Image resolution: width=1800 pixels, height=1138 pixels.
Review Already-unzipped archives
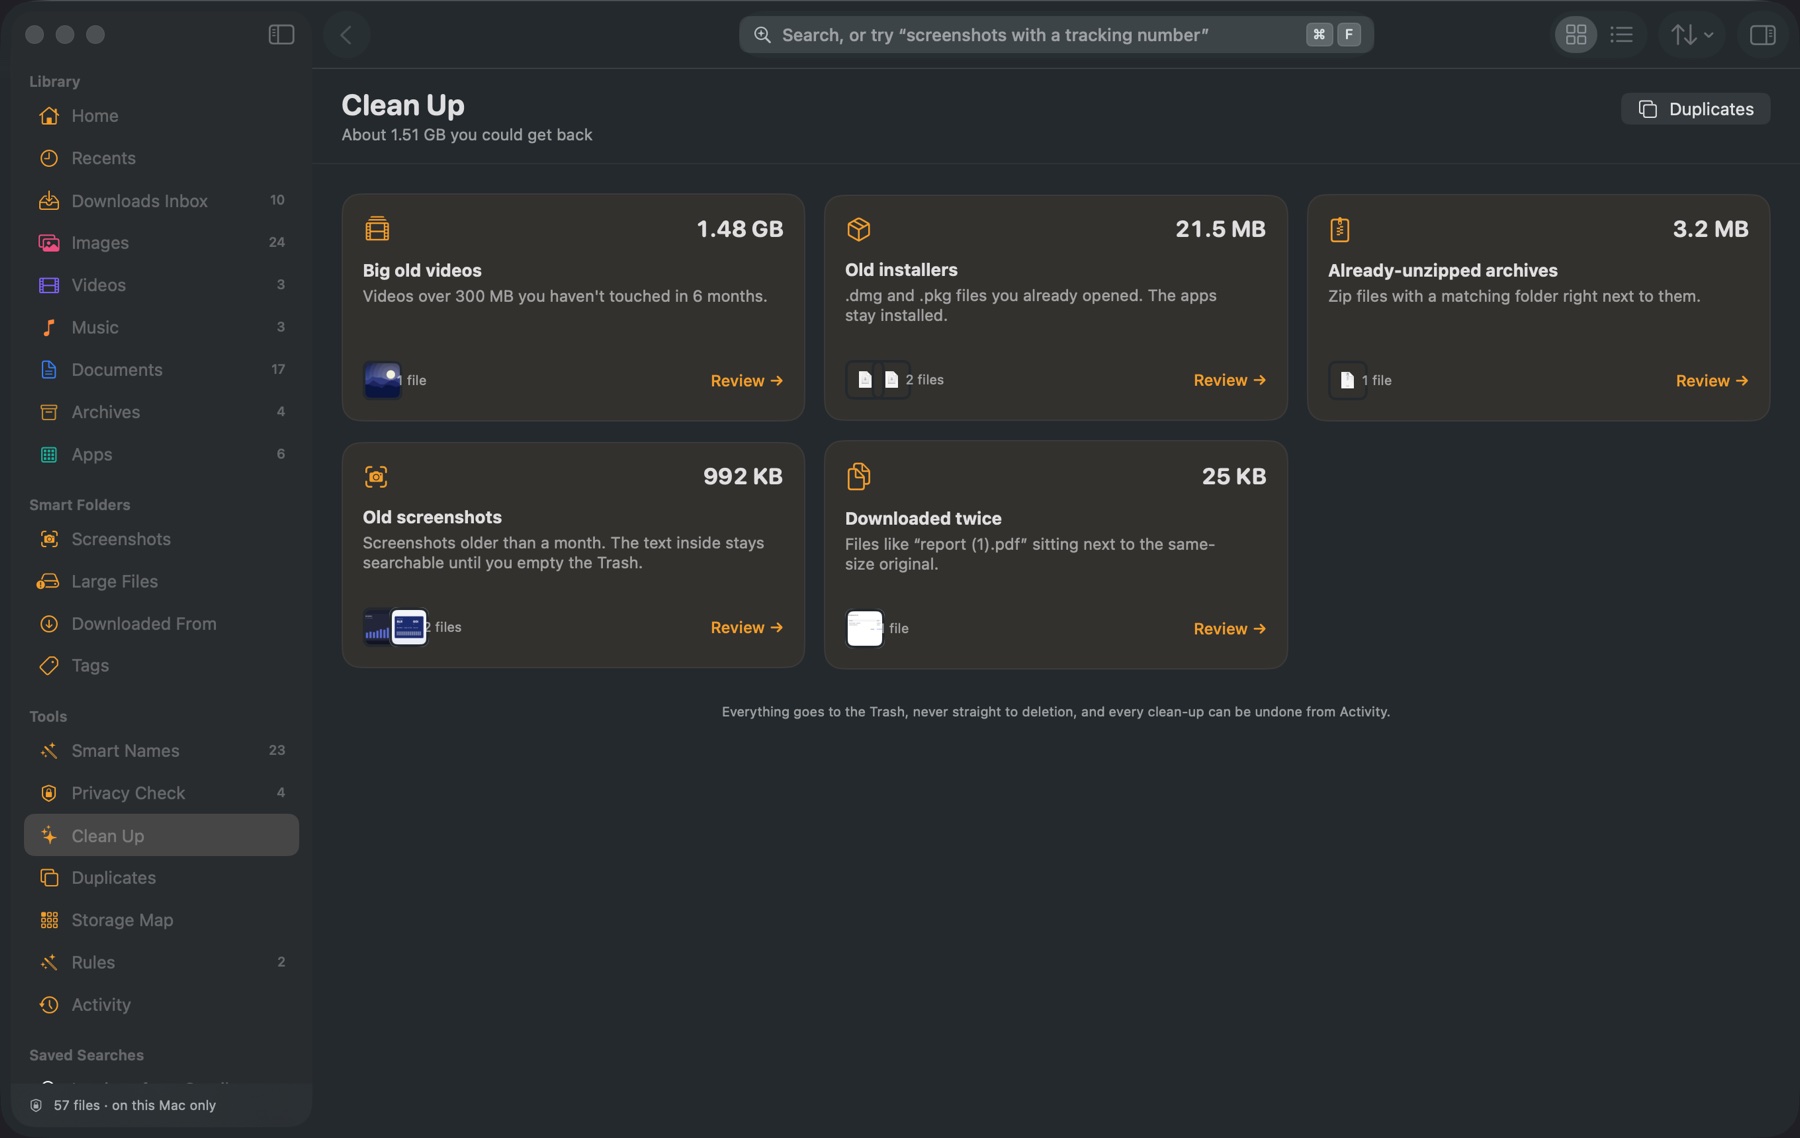click(1712, 381)
